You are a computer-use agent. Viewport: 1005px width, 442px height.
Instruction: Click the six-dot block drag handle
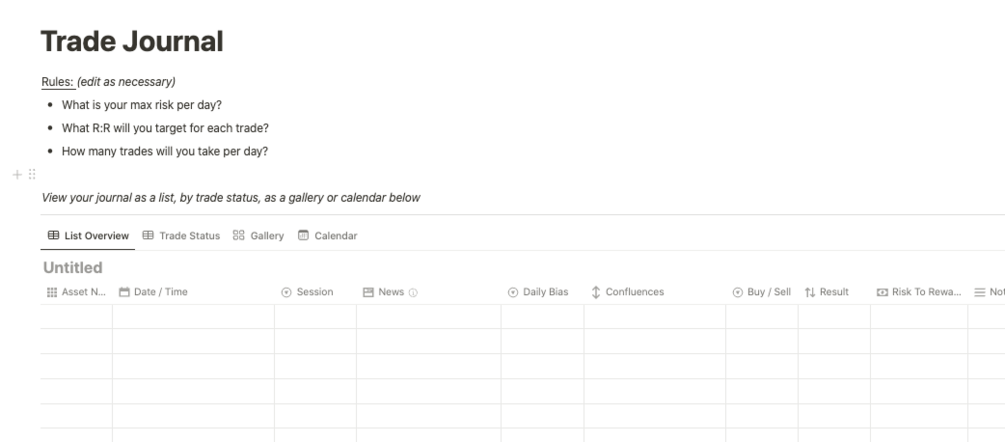[33, 174]
